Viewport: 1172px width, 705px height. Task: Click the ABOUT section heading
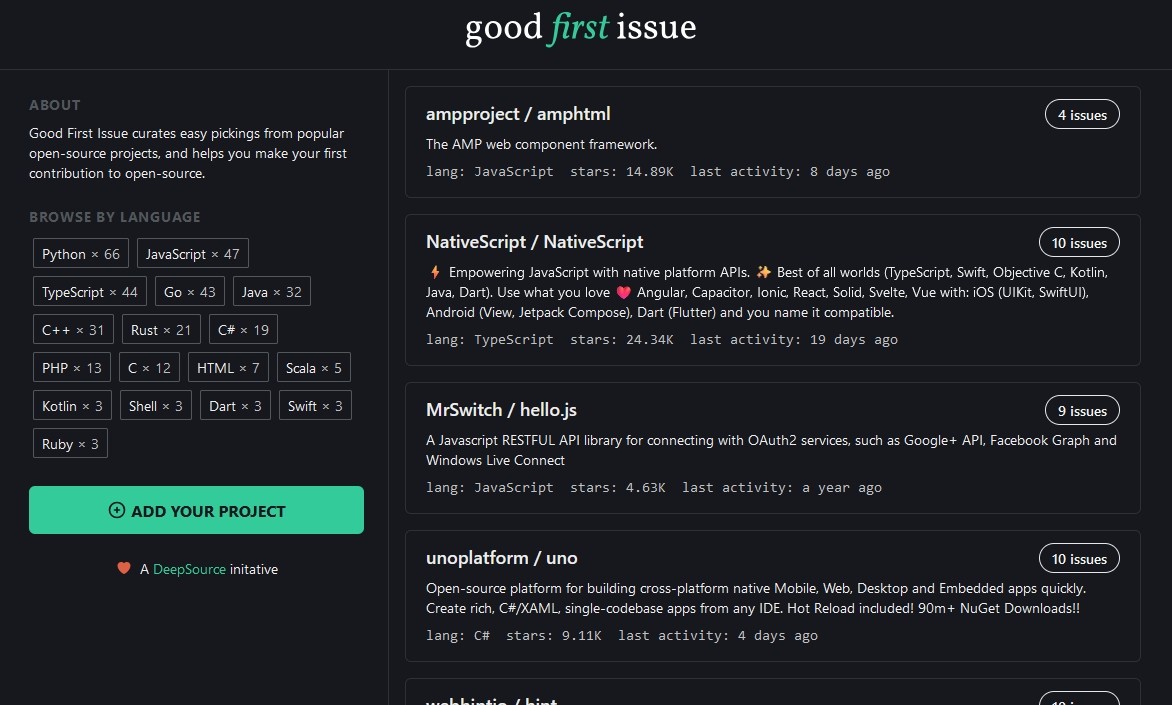tap(55, 105)
